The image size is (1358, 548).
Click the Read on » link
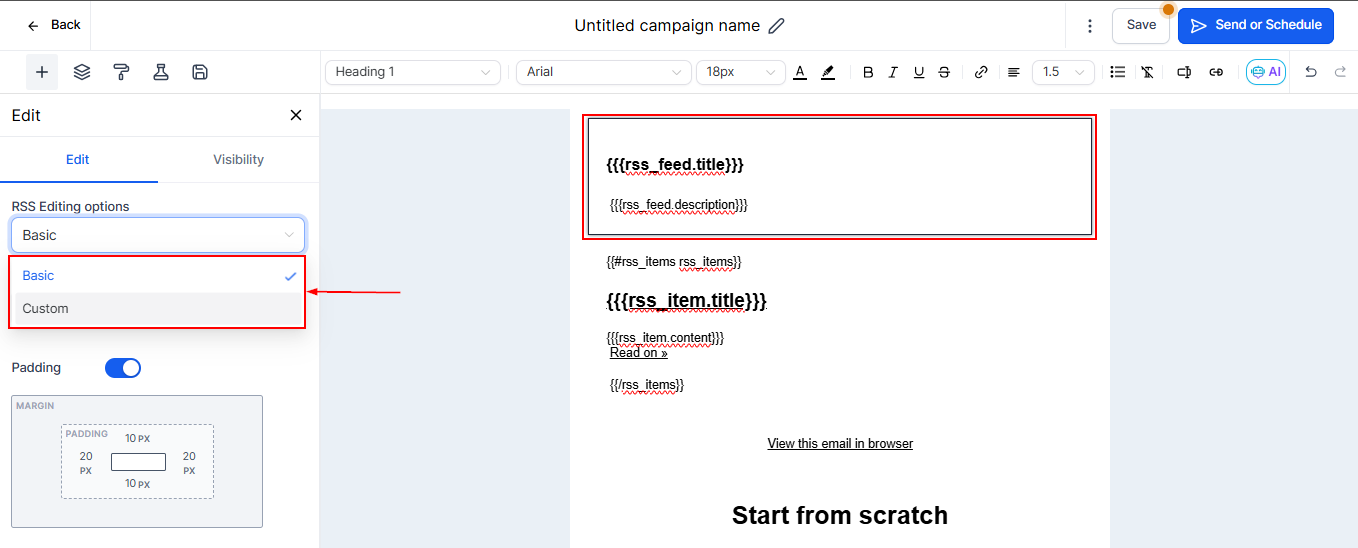(639, 353)
